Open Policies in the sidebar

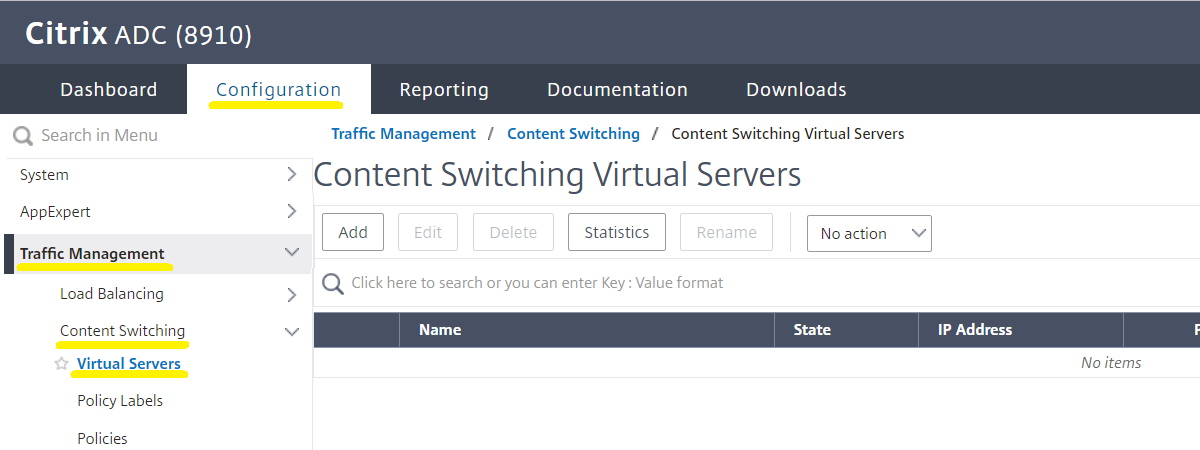[x=102, y=438]
